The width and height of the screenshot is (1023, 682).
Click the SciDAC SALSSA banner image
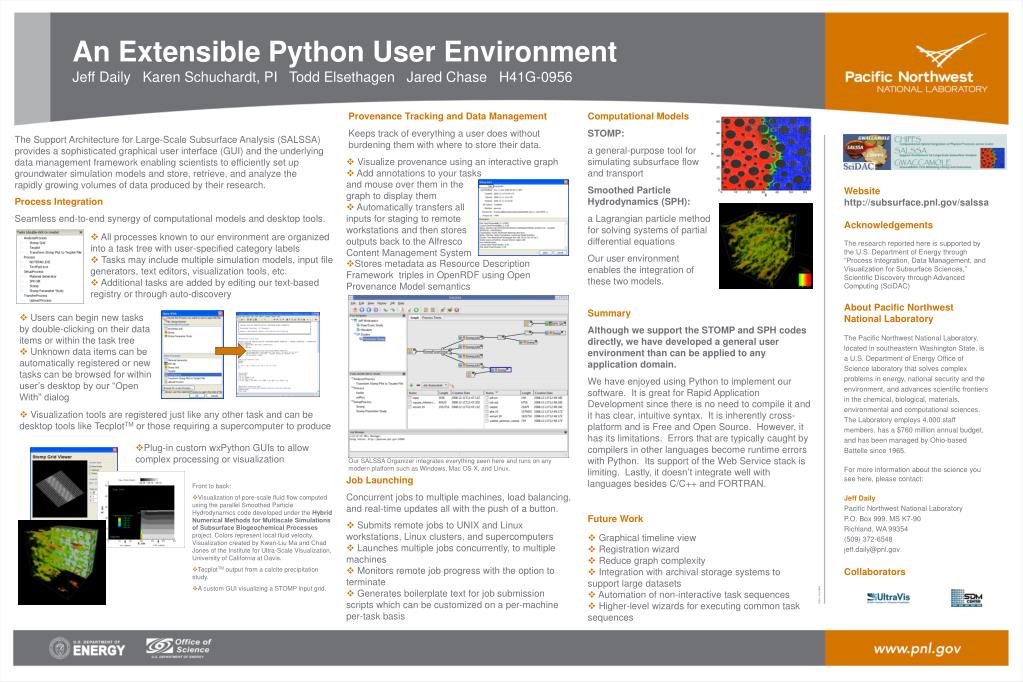[x=924, y=153]
